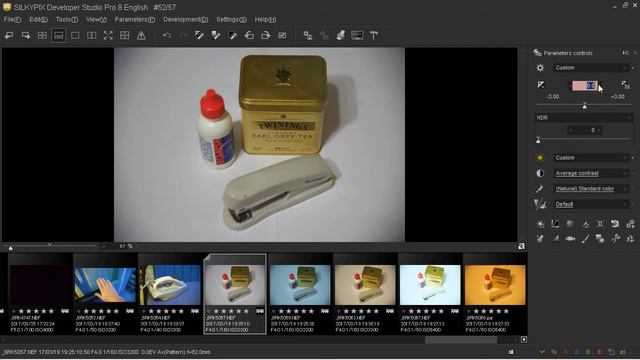Click the exposure bias slider handle
This screenshot has height=360, width=640.
[x=584, y=106]
